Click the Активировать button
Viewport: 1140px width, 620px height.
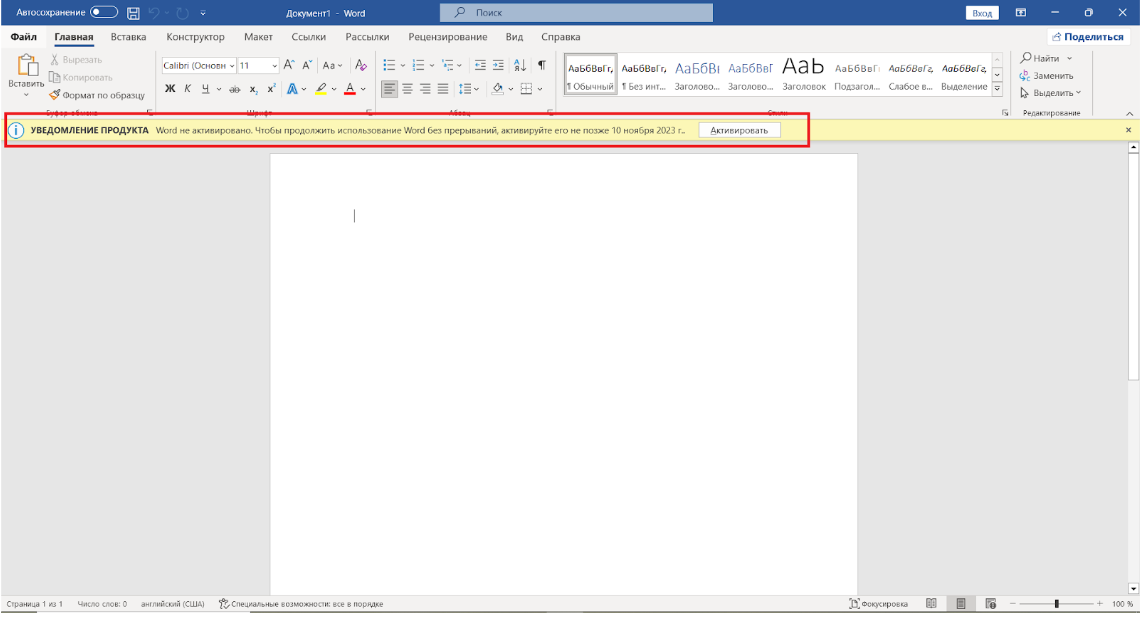click(x=739, y=131)
